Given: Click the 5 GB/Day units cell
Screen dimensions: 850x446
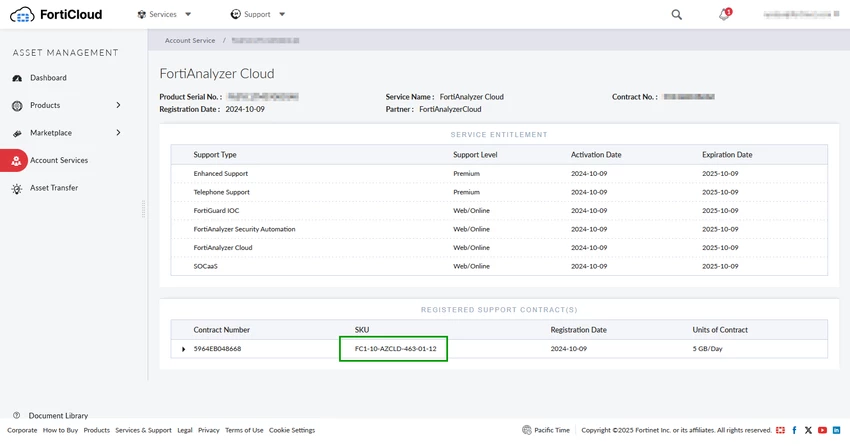Looking at the screenshot, I should pos(707,349).
